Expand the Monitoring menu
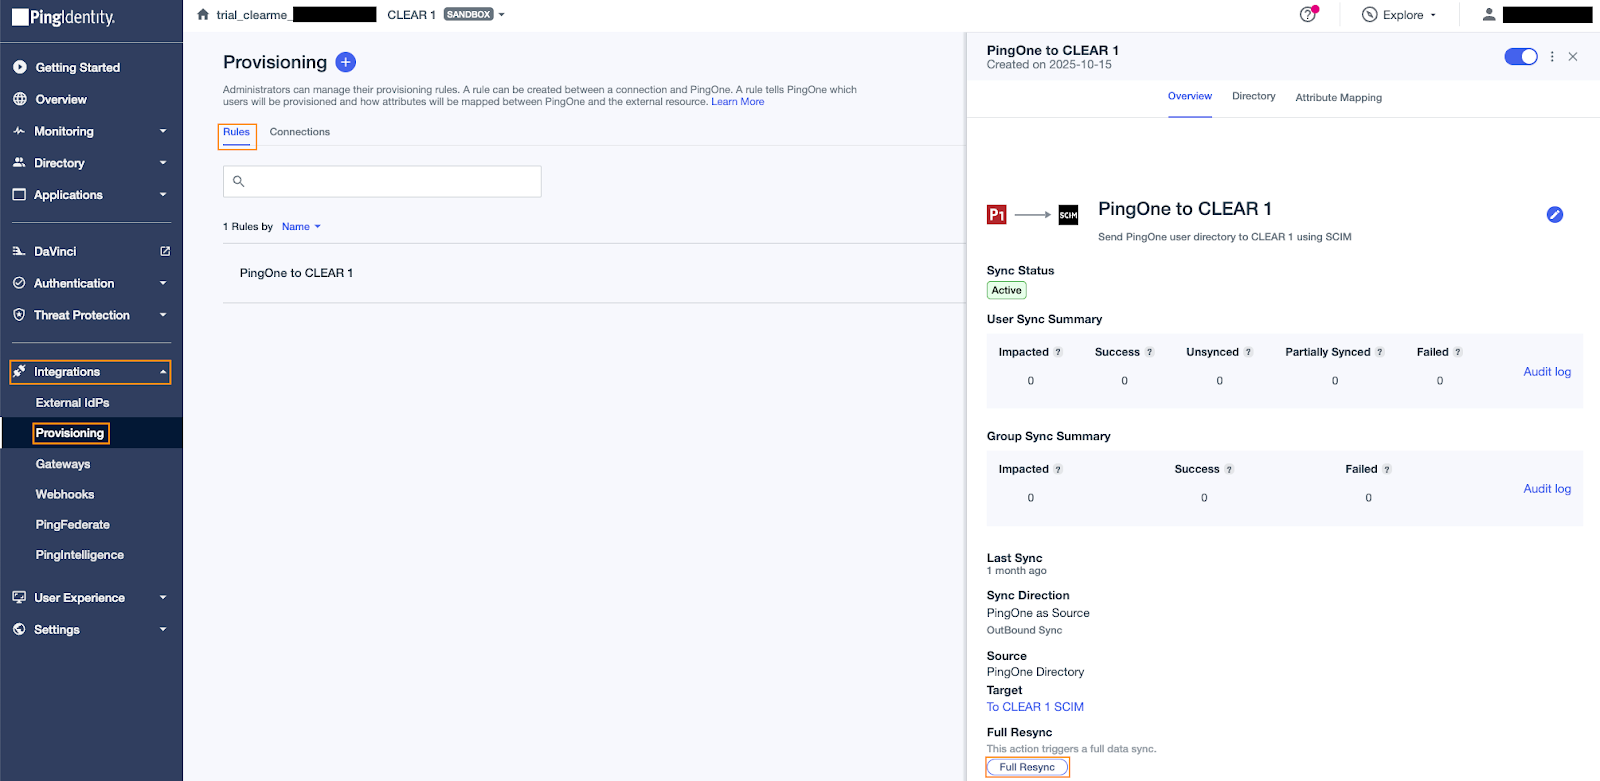 163,131
